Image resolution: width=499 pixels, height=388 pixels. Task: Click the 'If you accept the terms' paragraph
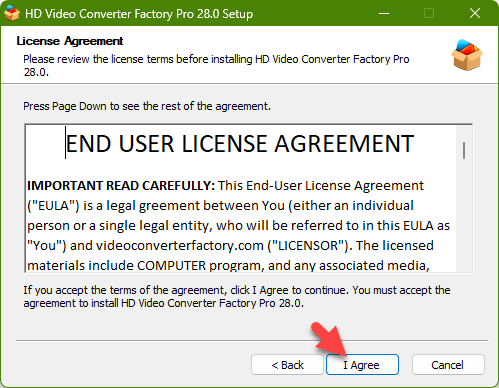coord(237,297)
